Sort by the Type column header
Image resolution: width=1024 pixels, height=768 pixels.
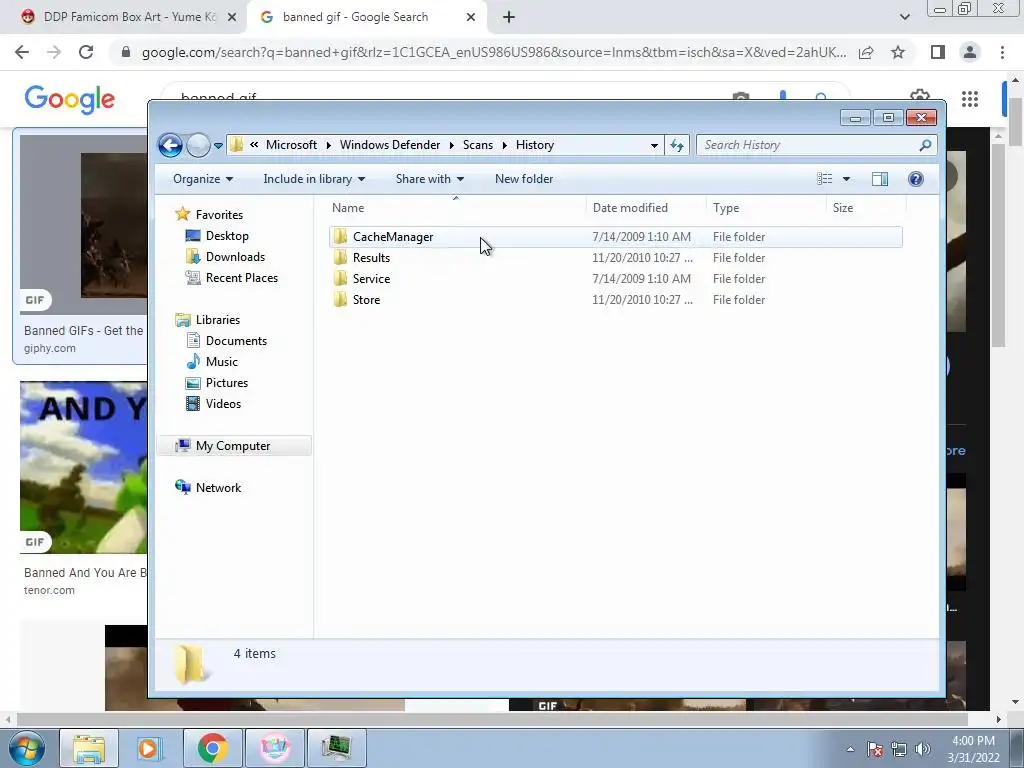click(x=766, y=208)
